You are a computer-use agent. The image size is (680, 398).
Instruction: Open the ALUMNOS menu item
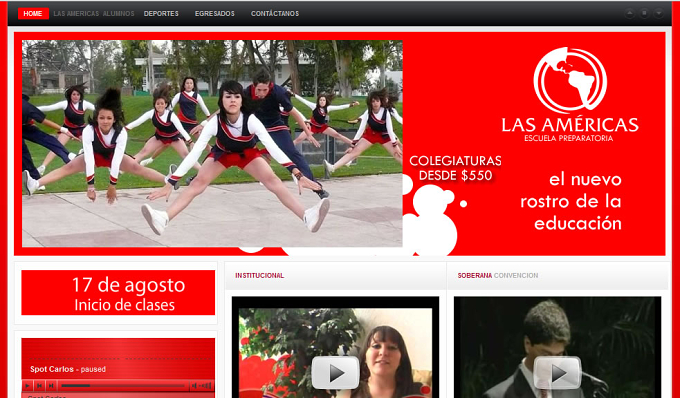point(118,14)
